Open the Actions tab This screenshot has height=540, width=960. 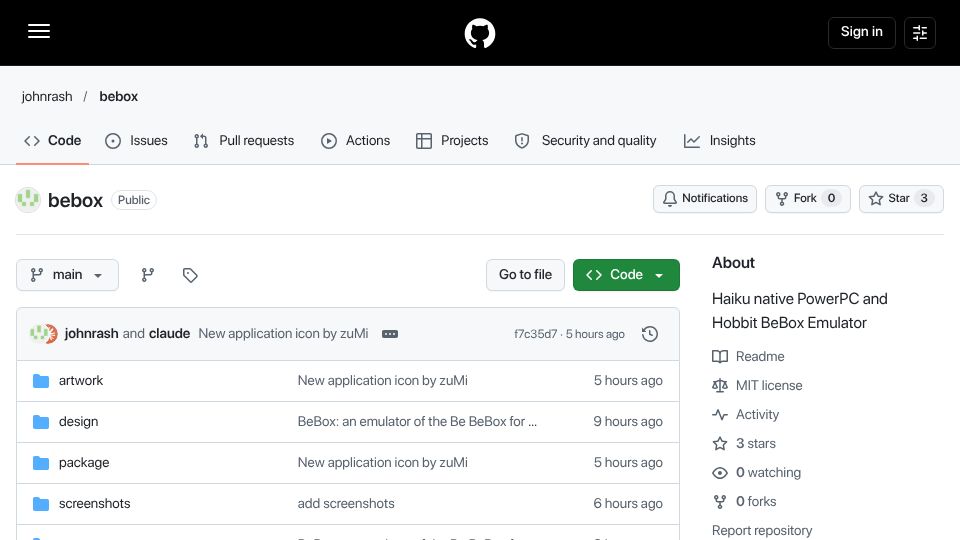[355, 141]
